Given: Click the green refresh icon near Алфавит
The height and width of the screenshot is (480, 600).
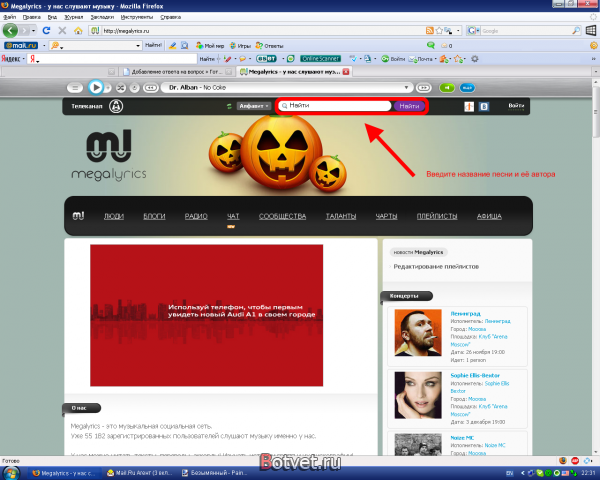Looking at the screenshot, I should pos(229,106).
